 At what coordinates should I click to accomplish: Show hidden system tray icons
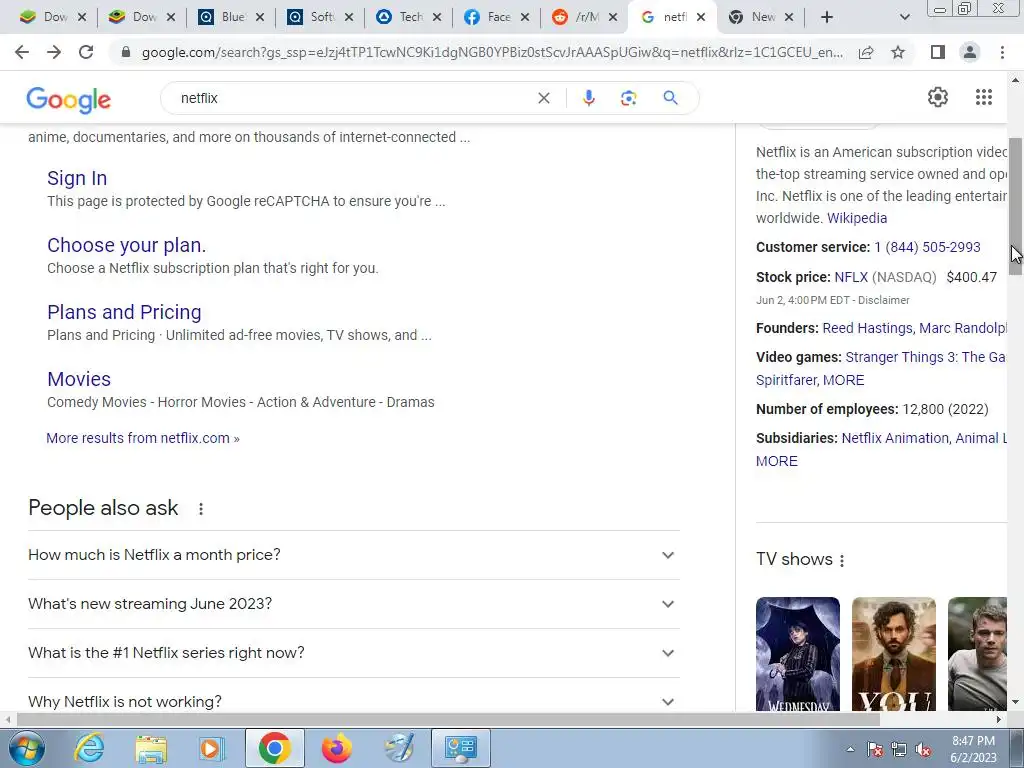click(850, 749)
